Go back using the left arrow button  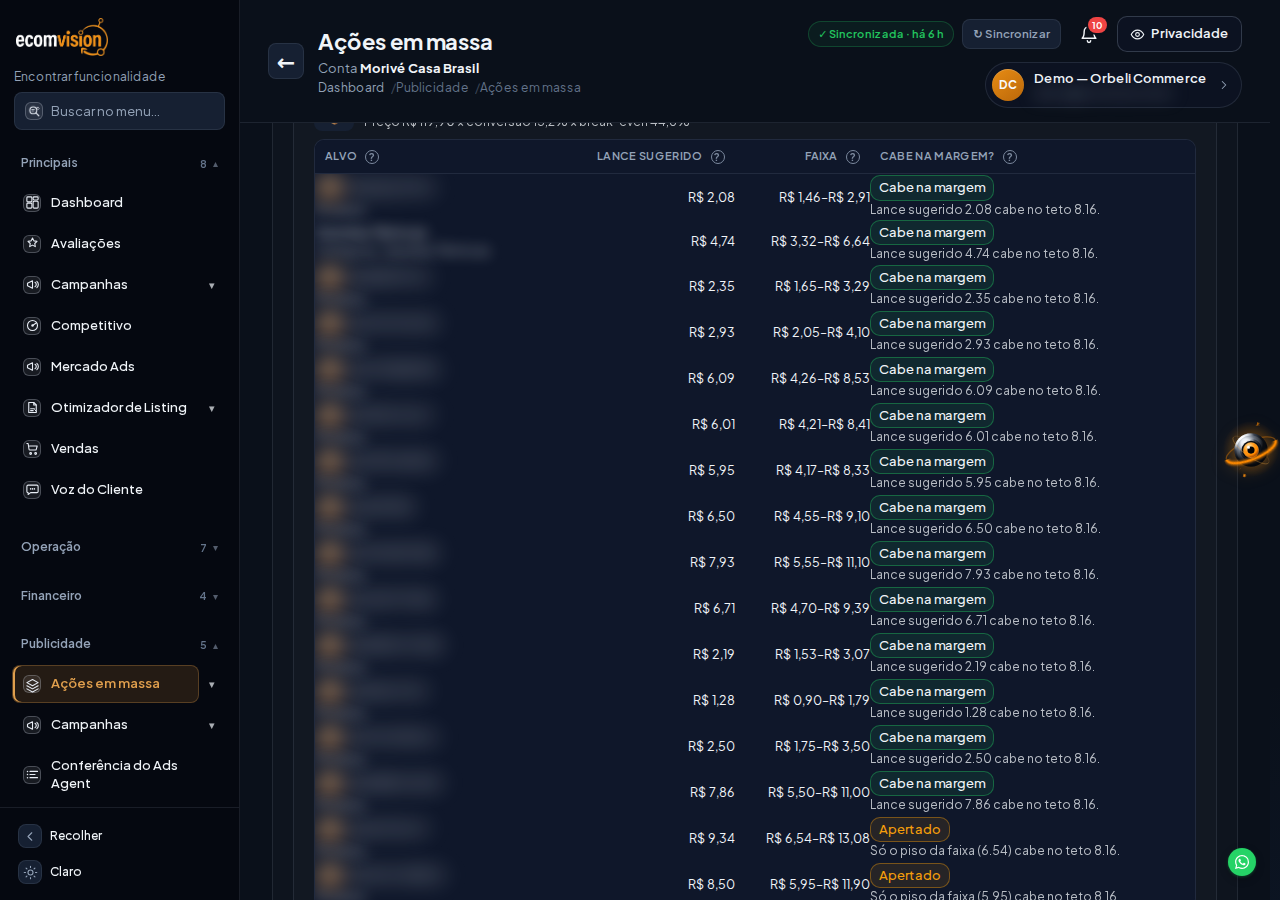286,61
